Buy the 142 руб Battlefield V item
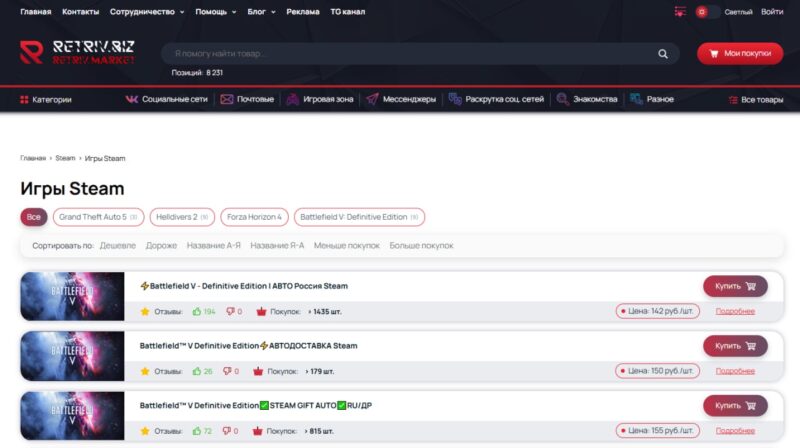800x448 pixels. [735, 286]
